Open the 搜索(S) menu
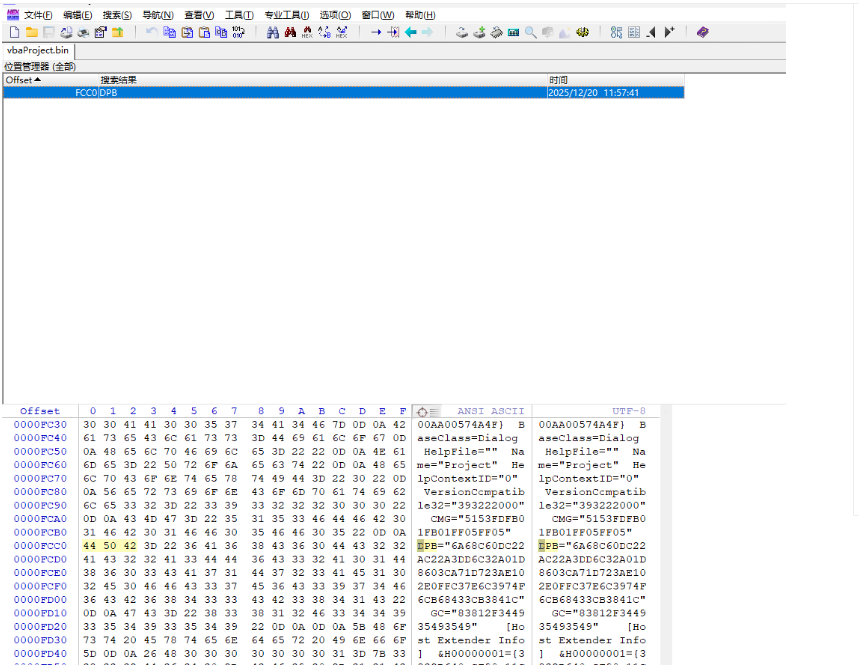Screen dimensions: 859x668 pos(117,15)
